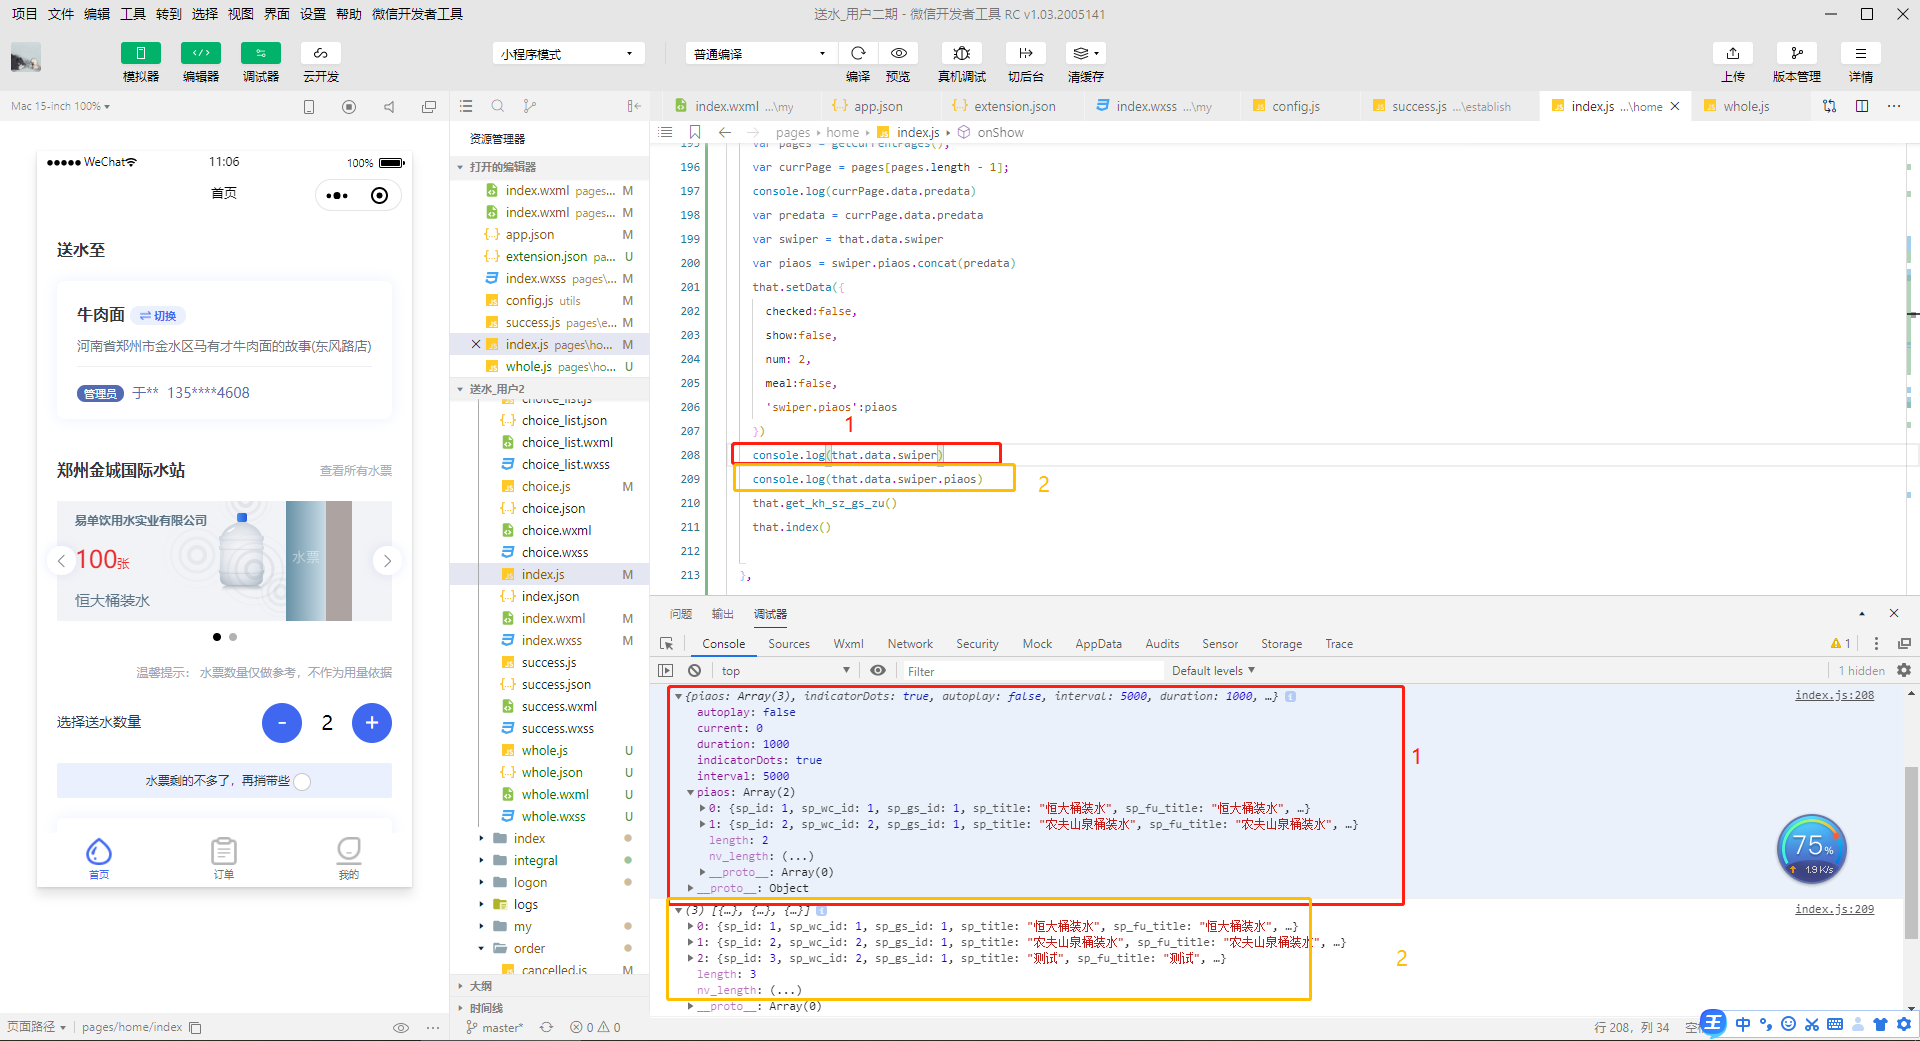Switch to the Network debugger tab

click(x=910, y=644)
